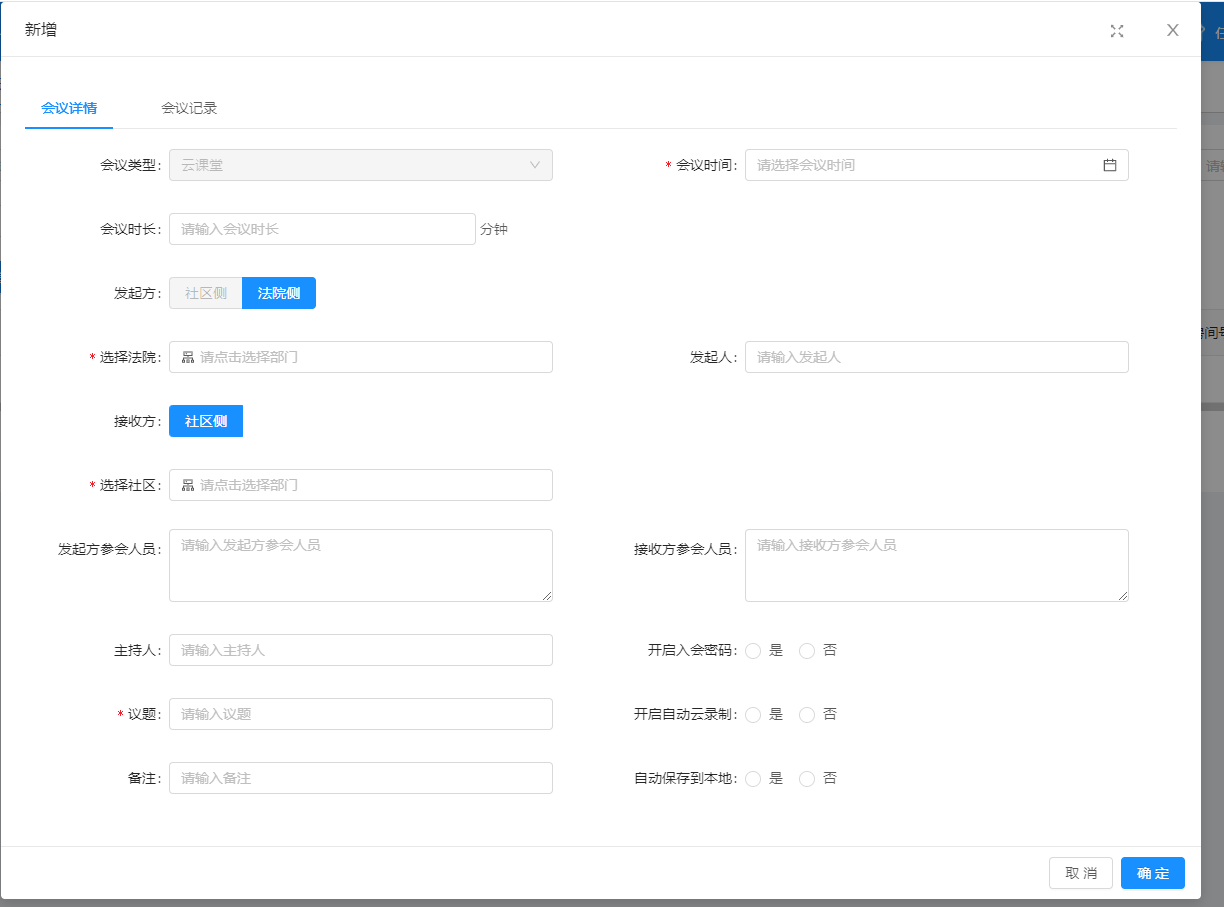
Task: Click the 发起方参会人员 text area
Action: click(360, 565)
